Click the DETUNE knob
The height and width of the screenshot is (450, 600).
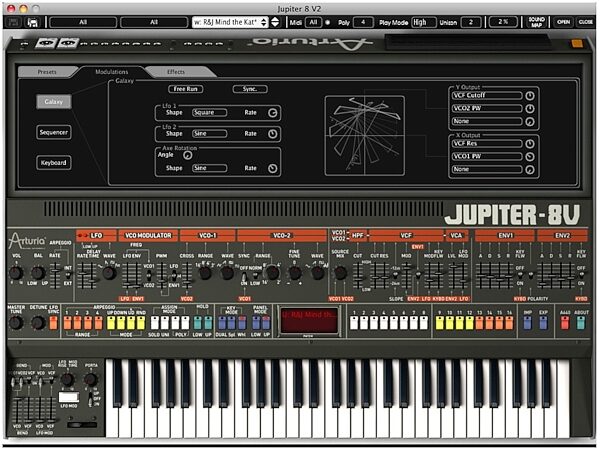click(x=38, y=323)
